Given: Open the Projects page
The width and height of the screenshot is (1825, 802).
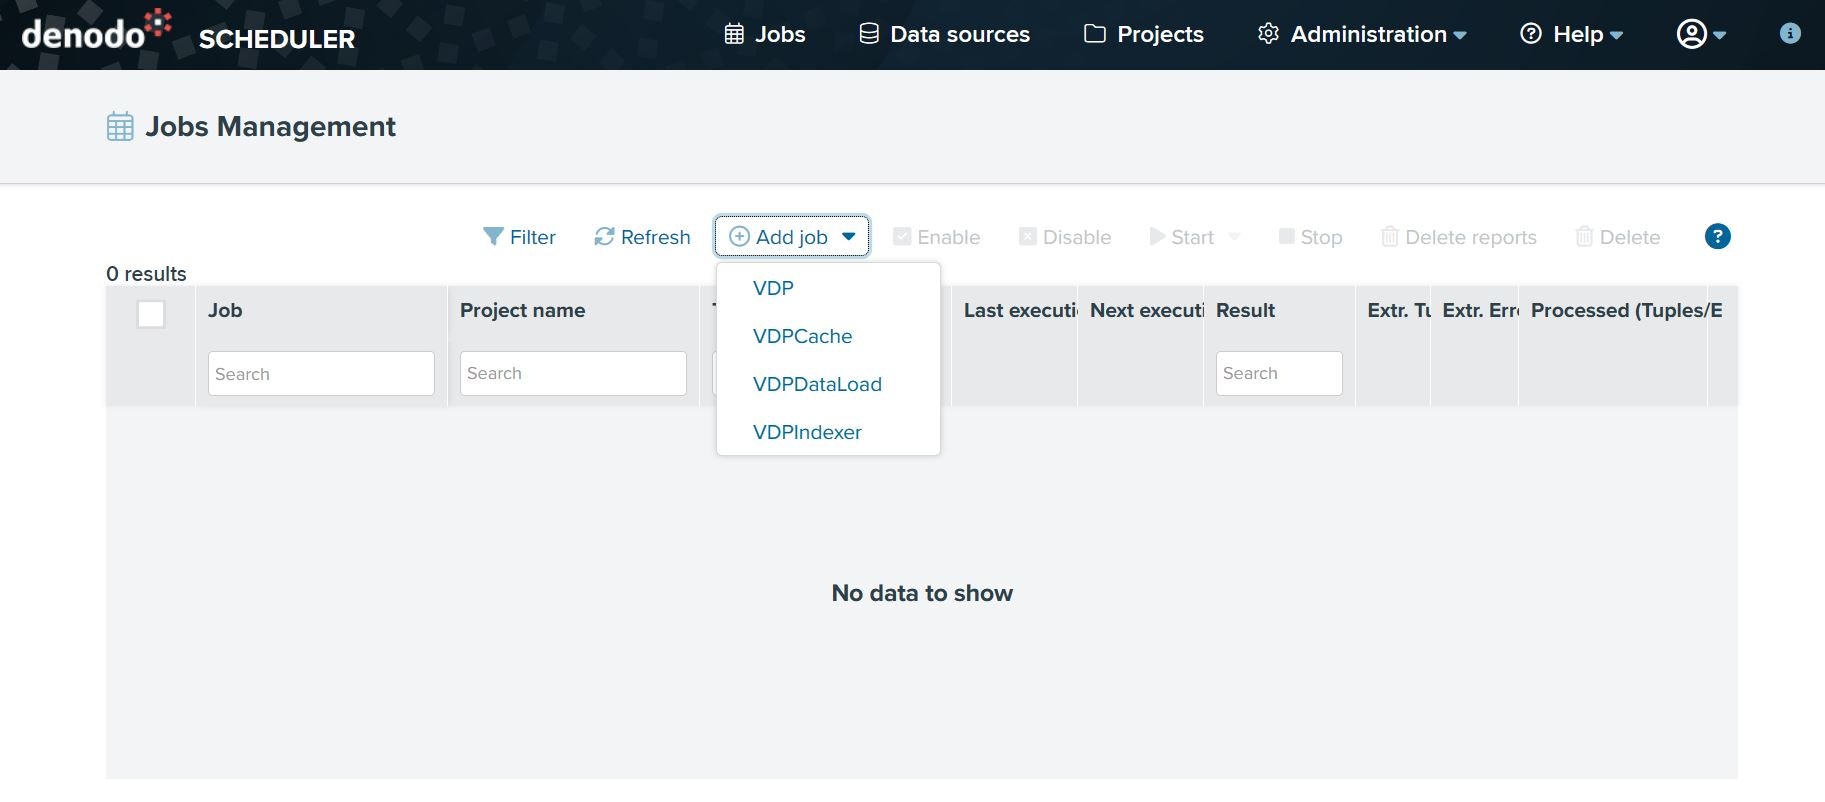Looking at the screenshot, I should tap(1144, 34).
